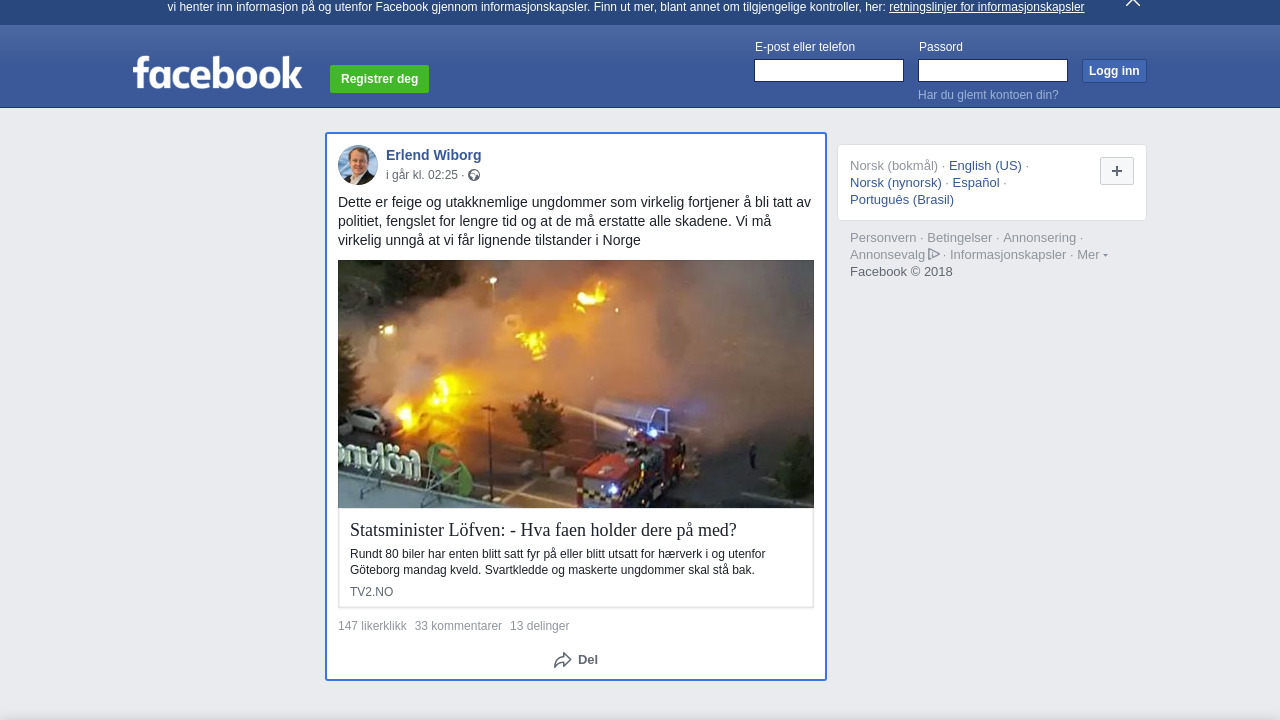
Task: Open Erlend Wiborg name link
Action: [x=434, y=155]
